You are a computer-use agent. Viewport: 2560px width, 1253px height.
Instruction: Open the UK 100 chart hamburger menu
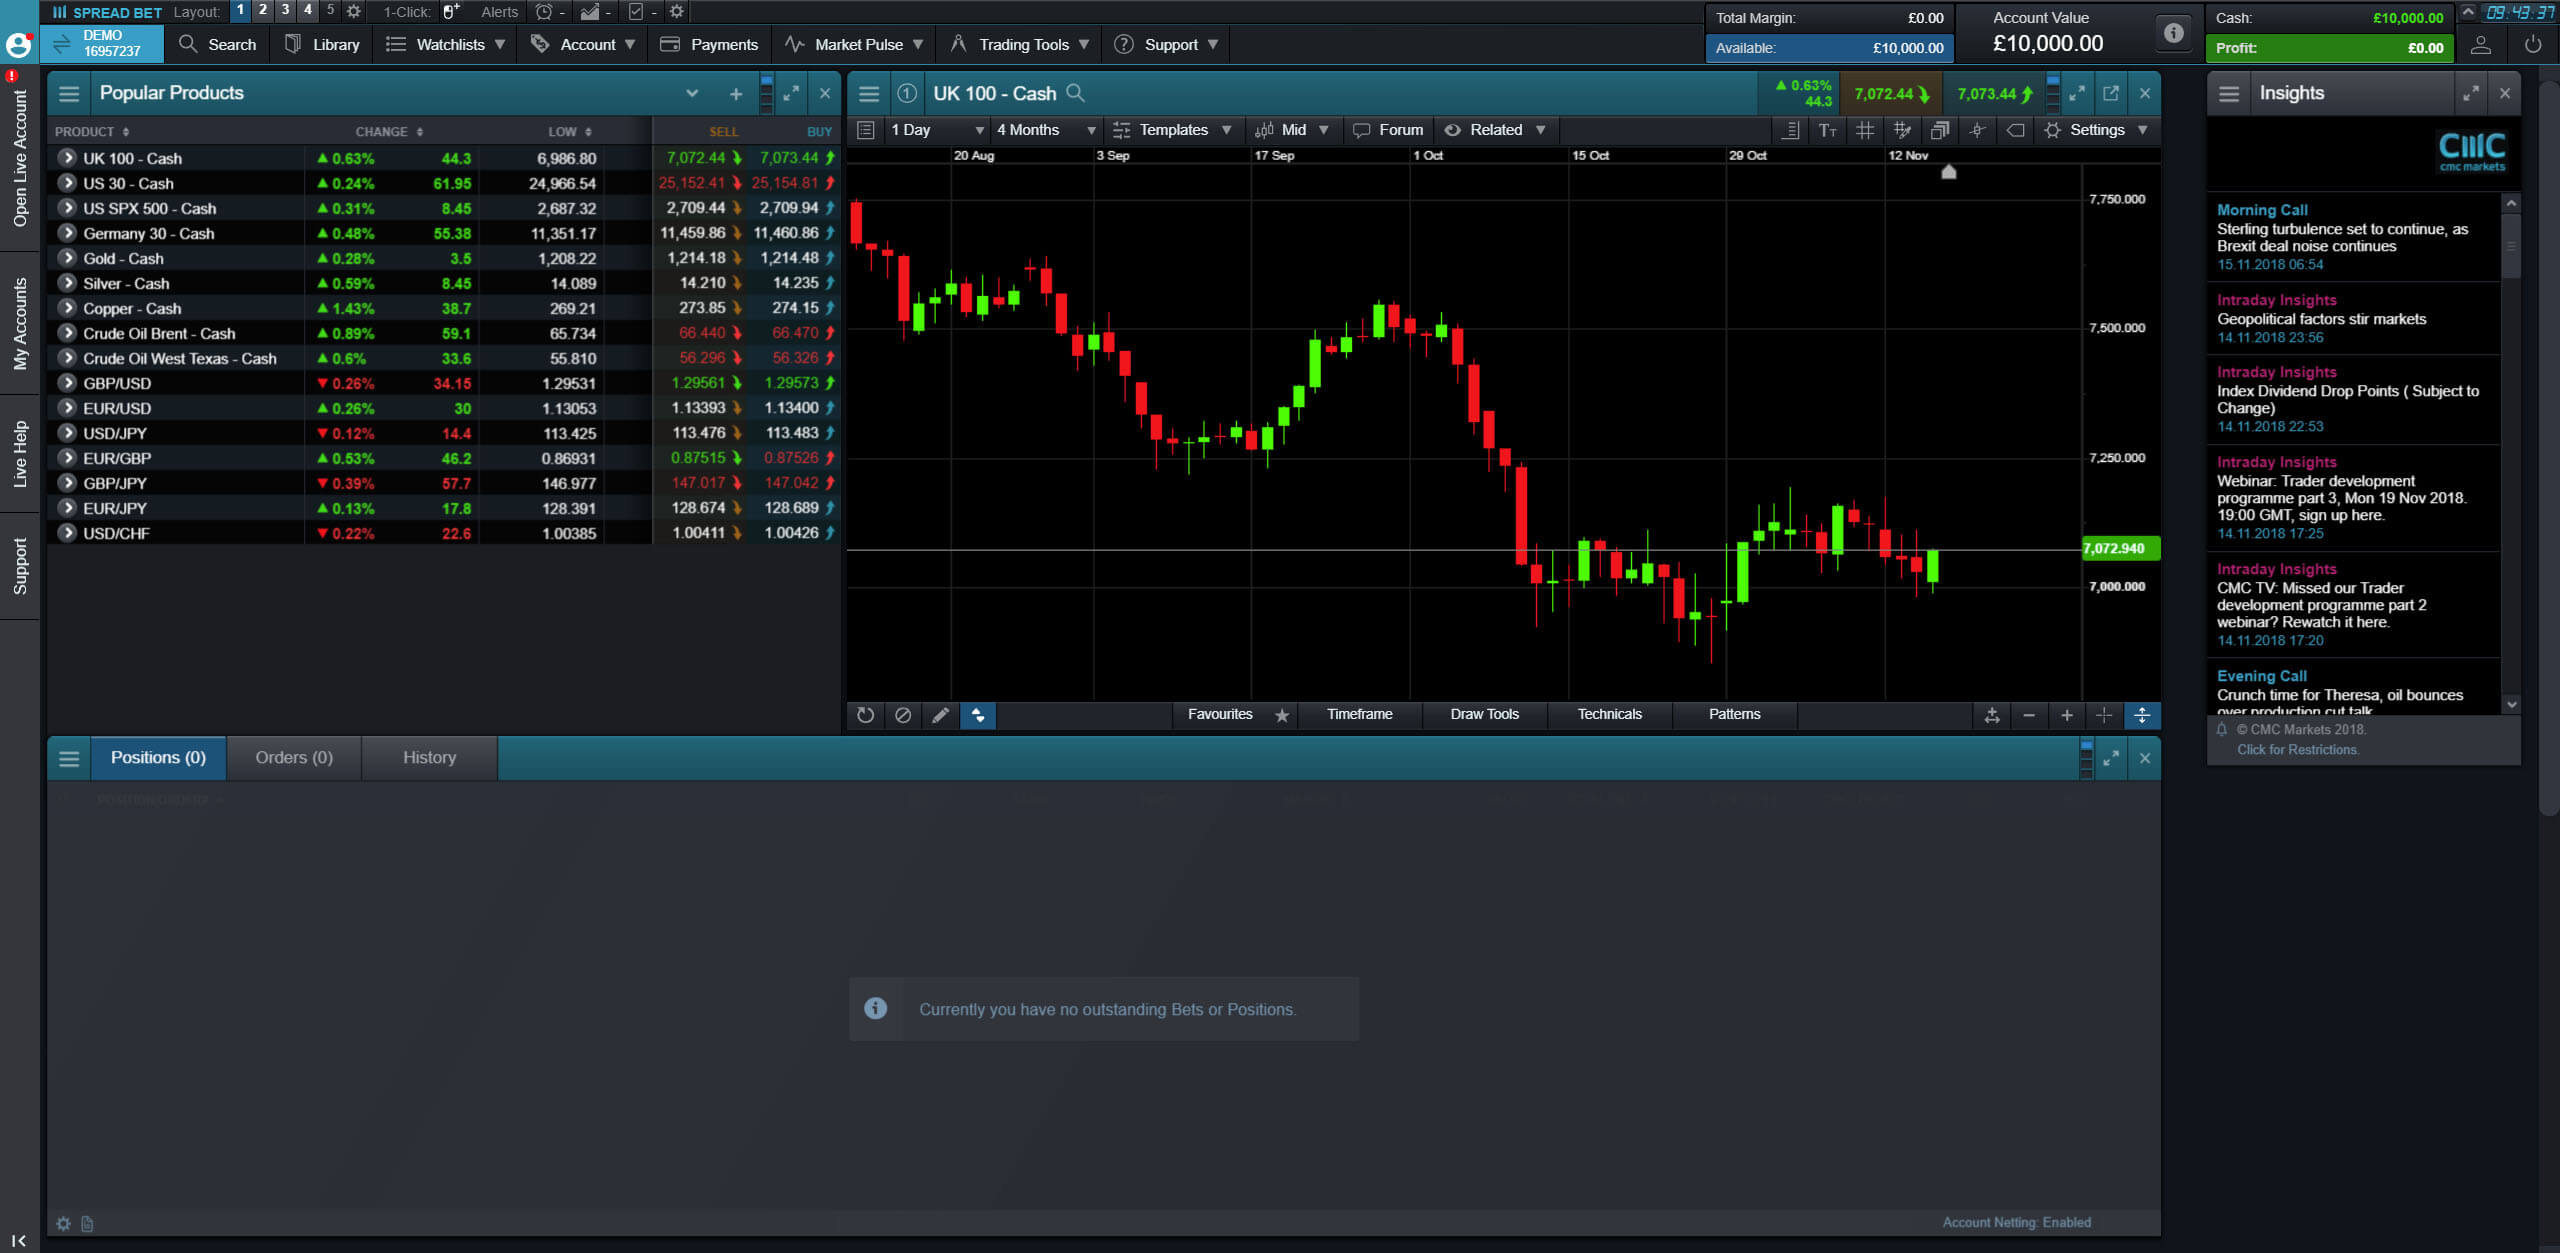(869, 93)
